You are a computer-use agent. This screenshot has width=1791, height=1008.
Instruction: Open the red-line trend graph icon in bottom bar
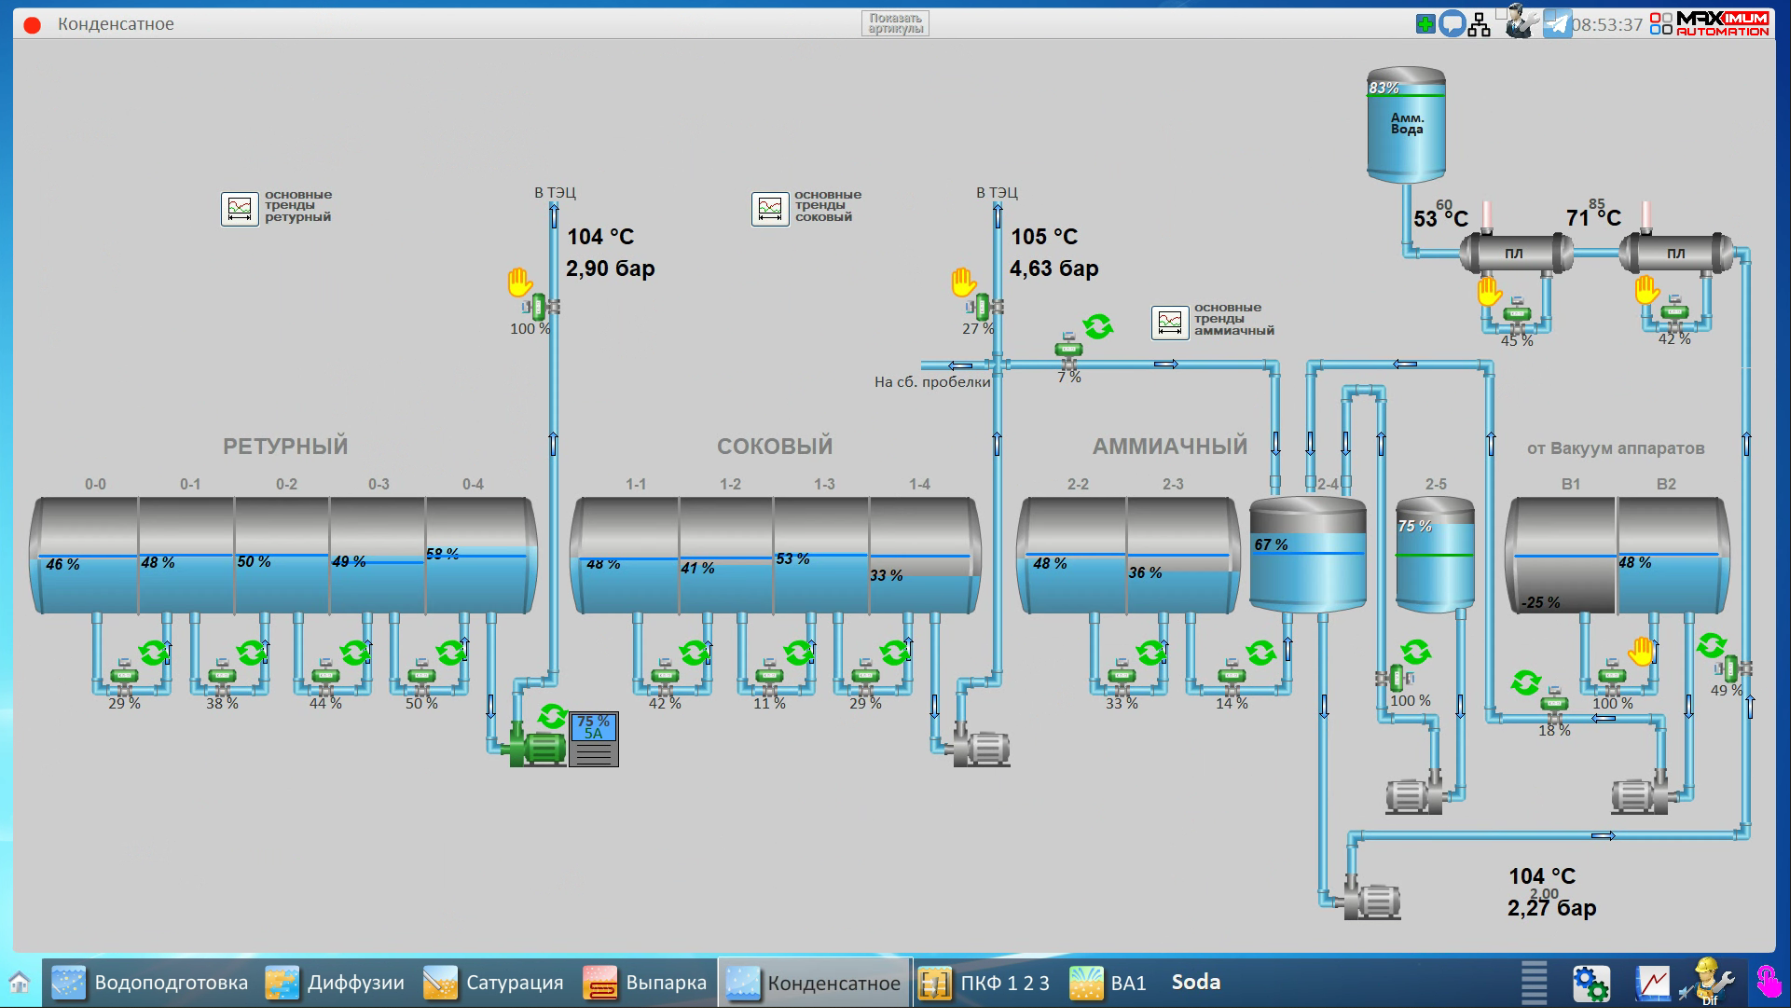pyautogui.click(x=1652, y=983)
